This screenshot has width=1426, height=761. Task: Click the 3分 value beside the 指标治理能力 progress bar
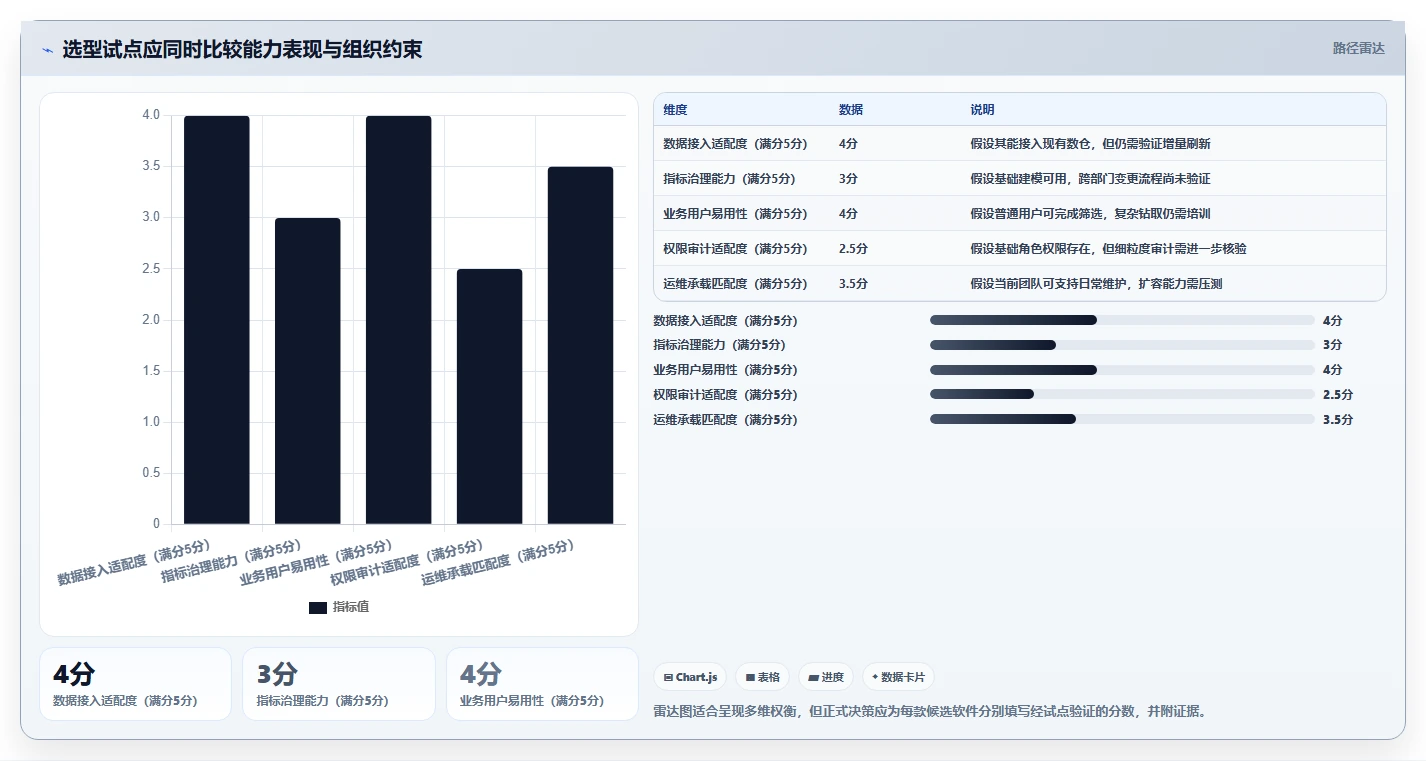click(x=1332, y=345)
